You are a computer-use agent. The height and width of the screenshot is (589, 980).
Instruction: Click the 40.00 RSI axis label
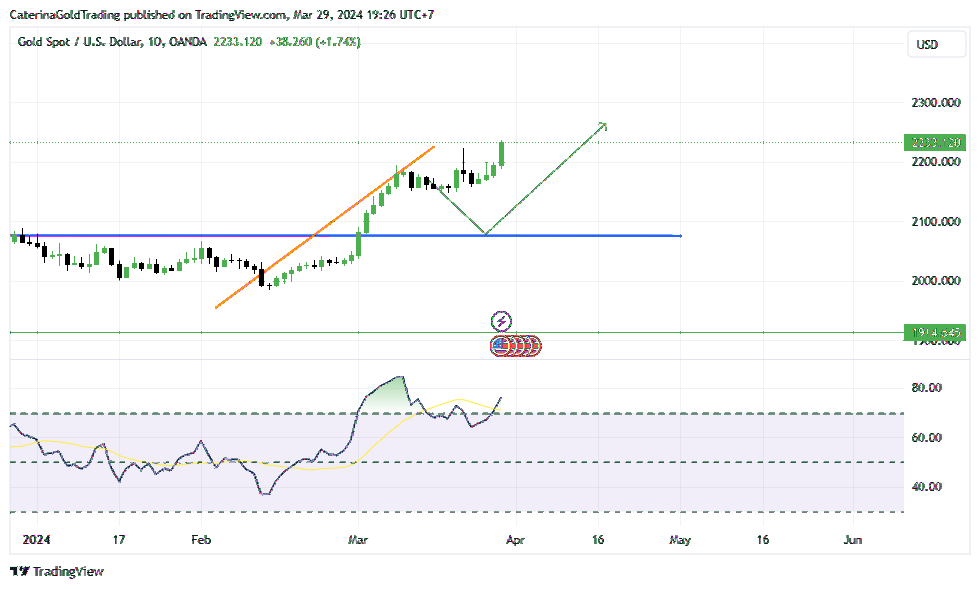(926, 486)
